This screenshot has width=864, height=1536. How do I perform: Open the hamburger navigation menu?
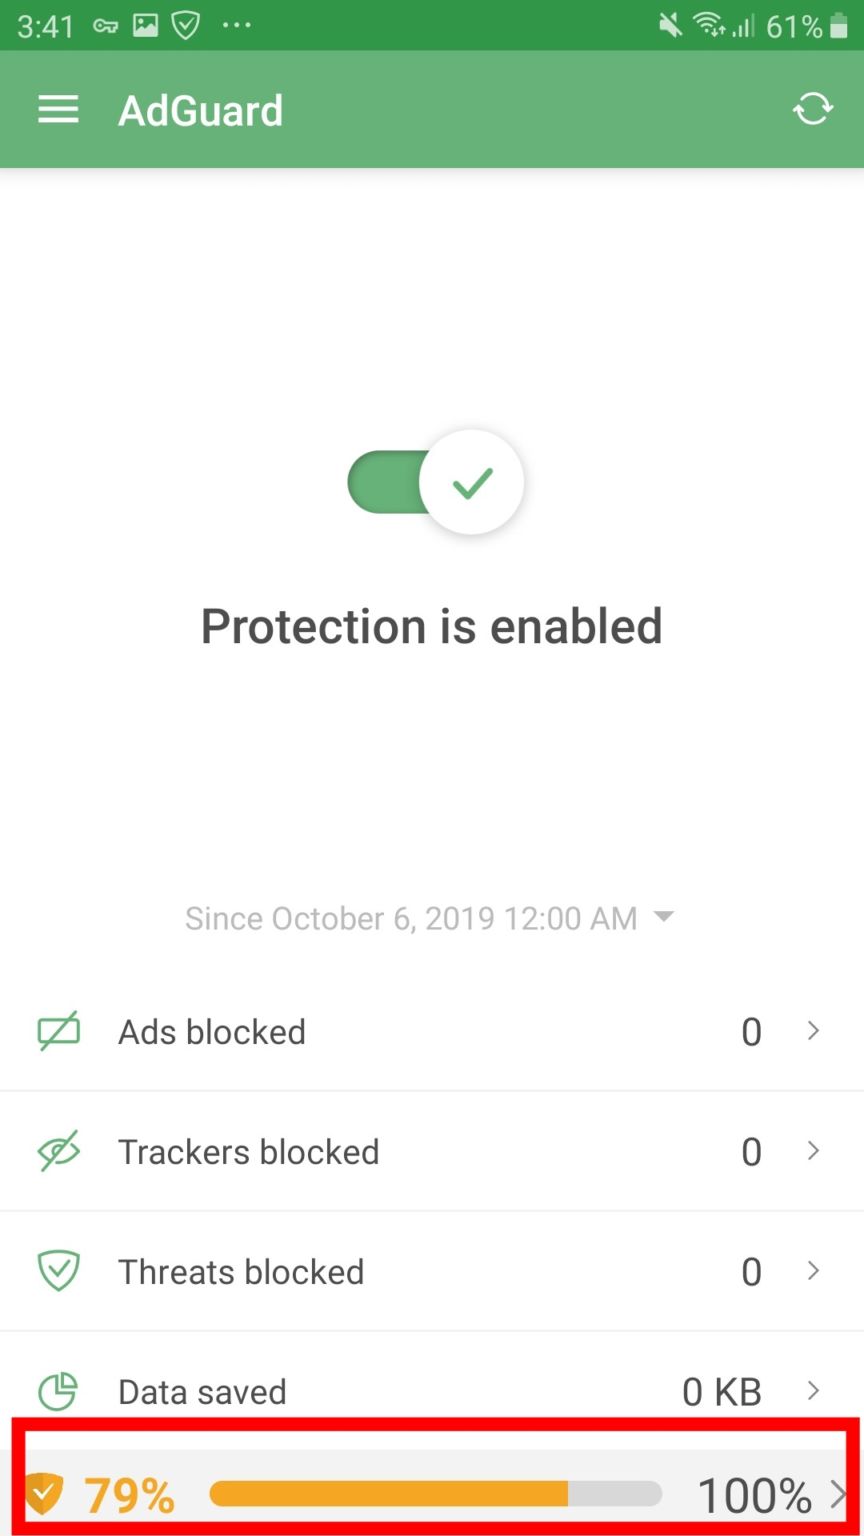click(58, 110)
